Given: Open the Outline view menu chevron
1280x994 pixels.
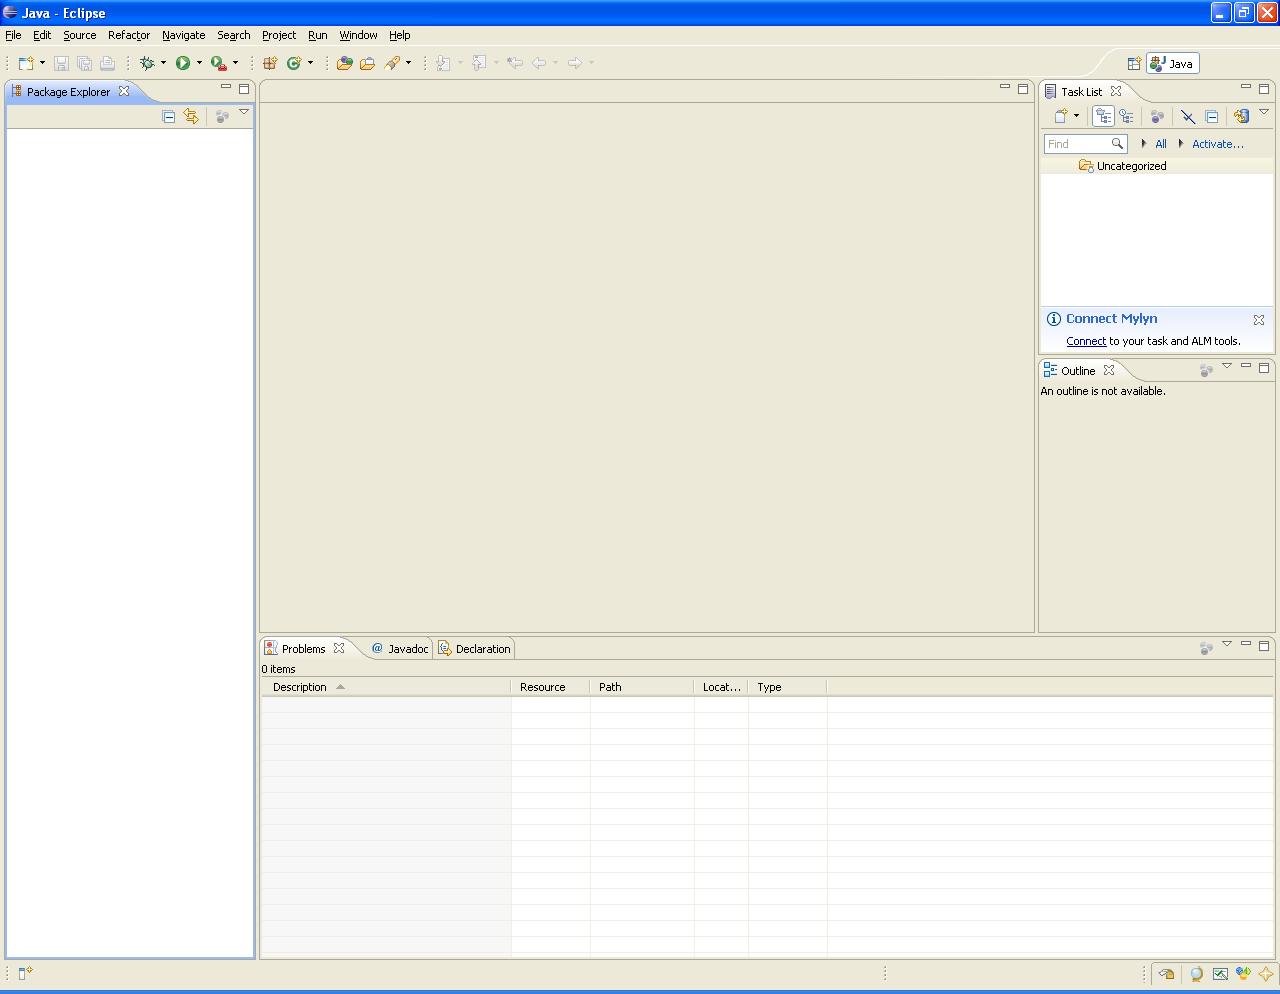Looking at the screenshot, I should (1227, 368).
